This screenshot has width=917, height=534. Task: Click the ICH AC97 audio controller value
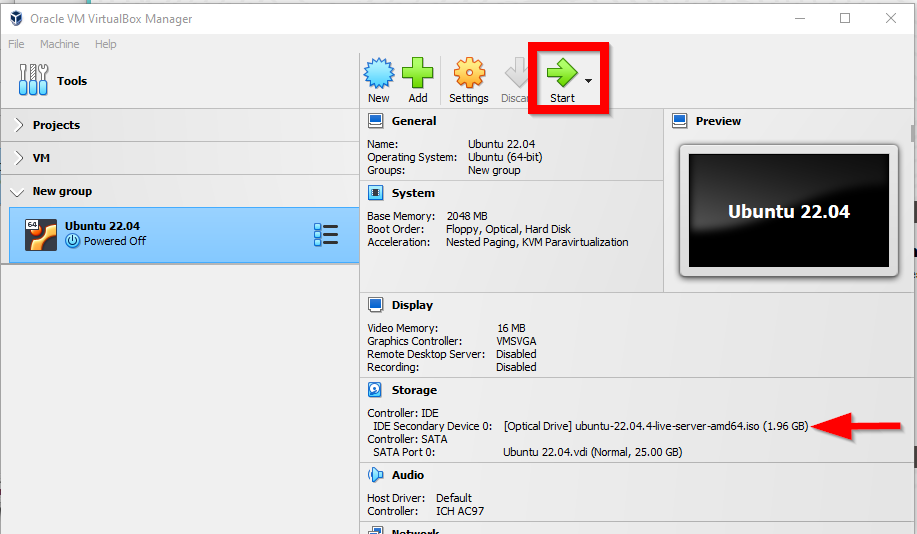pos(460,511)
